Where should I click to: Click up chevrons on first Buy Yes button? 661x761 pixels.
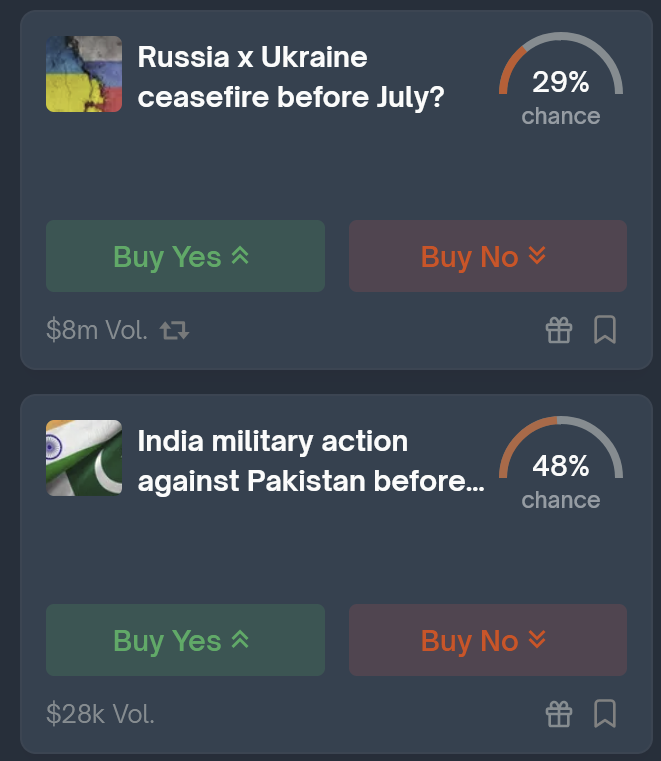(240, 255)
